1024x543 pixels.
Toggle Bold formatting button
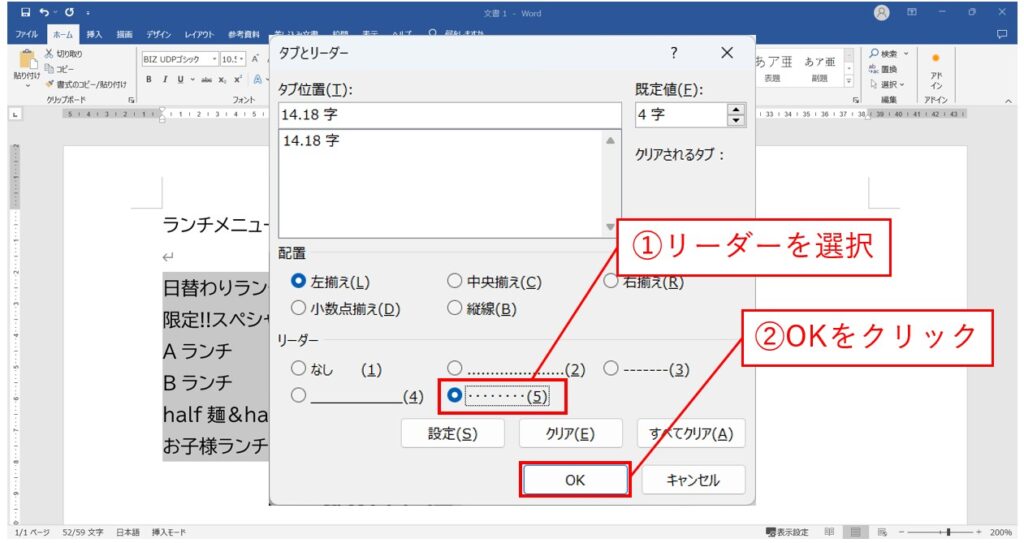pos(149,80)
